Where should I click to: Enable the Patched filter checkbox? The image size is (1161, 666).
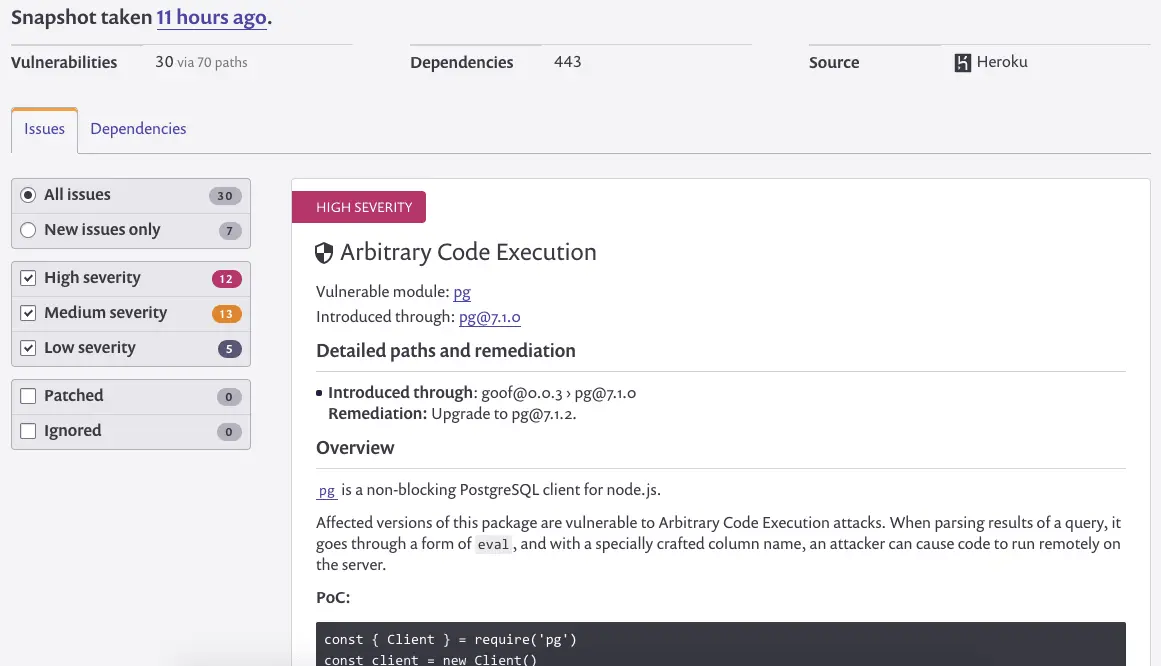[28, 396]
